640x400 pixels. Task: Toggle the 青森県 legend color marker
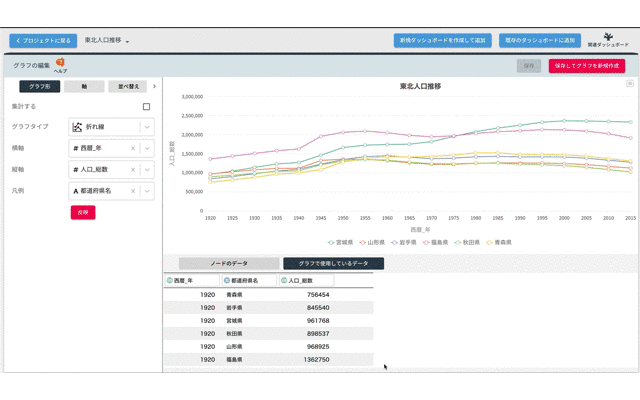489,242
